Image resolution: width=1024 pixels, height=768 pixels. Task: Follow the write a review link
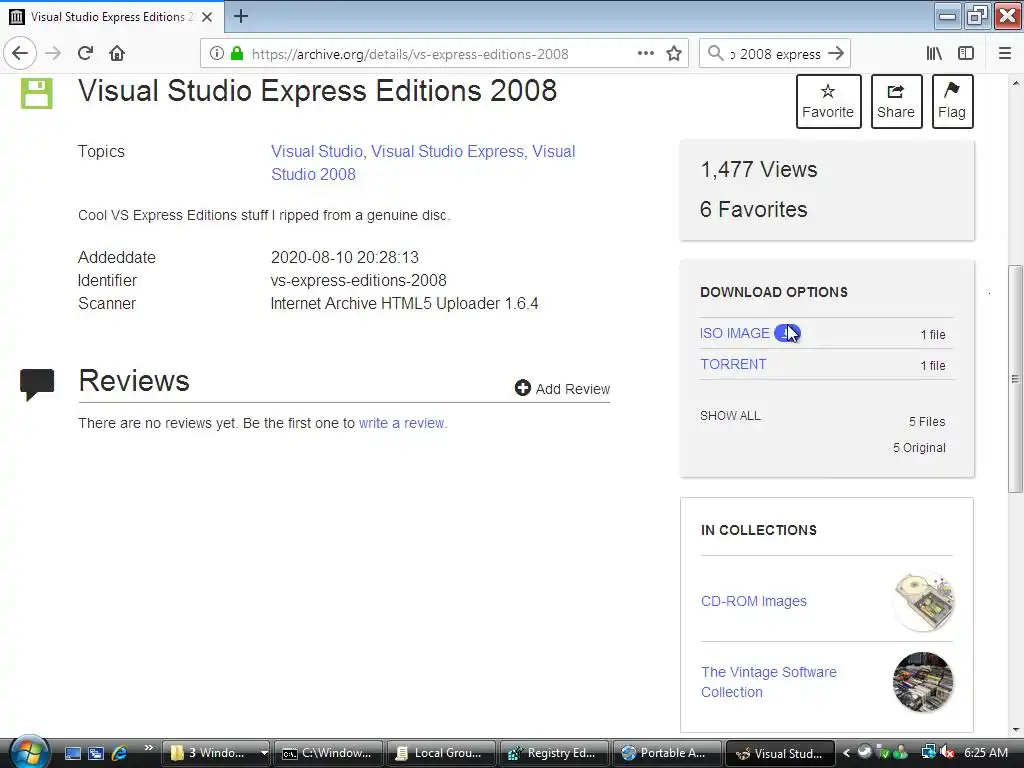(x=403, y=423)
